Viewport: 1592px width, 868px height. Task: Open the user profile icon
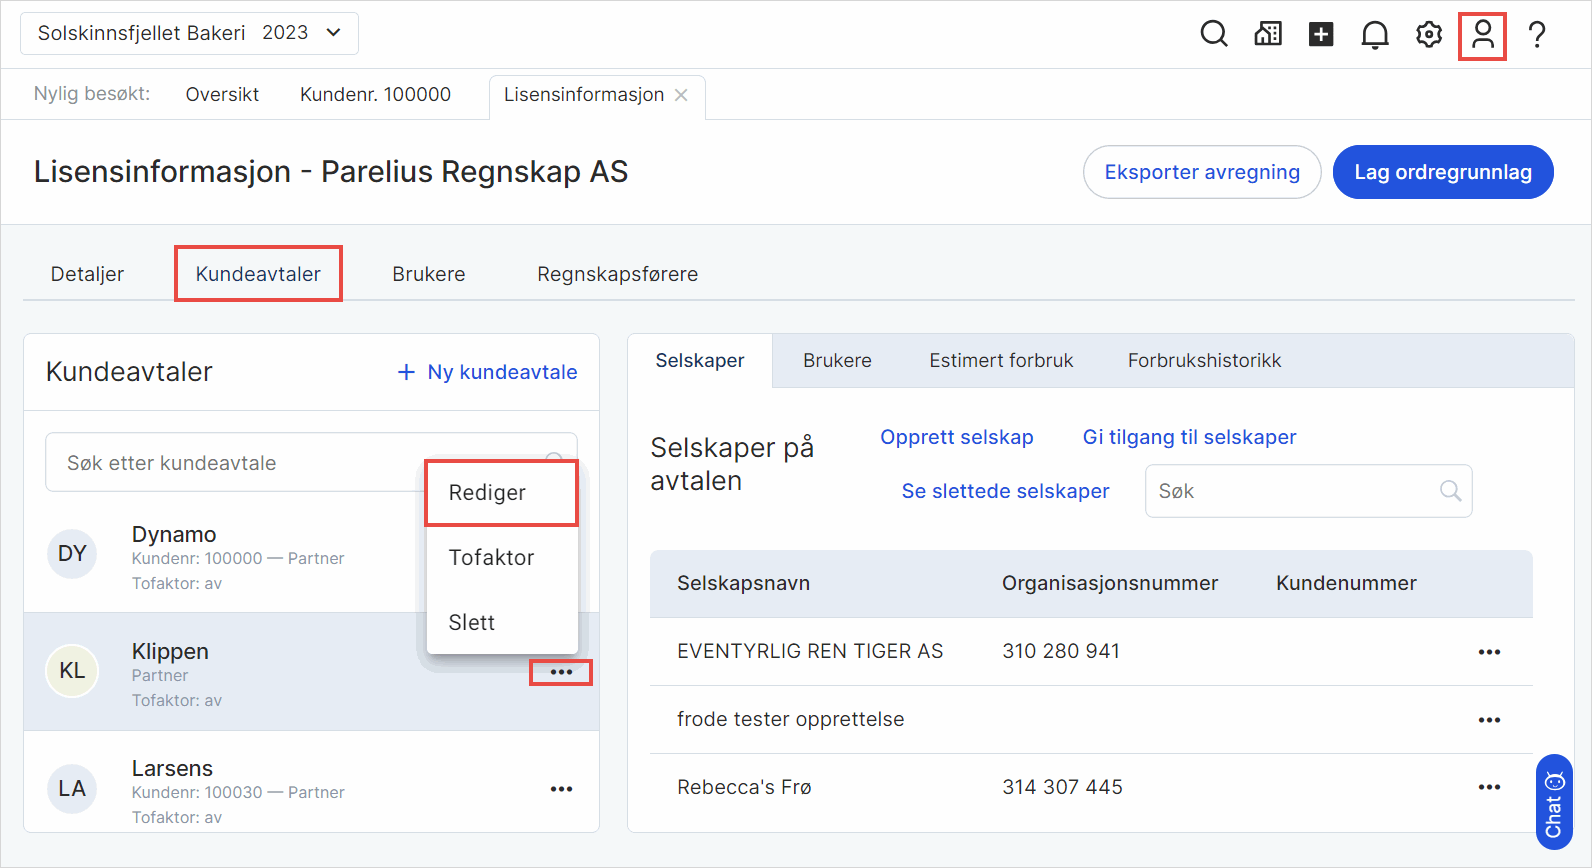[x=1482, y=35]
